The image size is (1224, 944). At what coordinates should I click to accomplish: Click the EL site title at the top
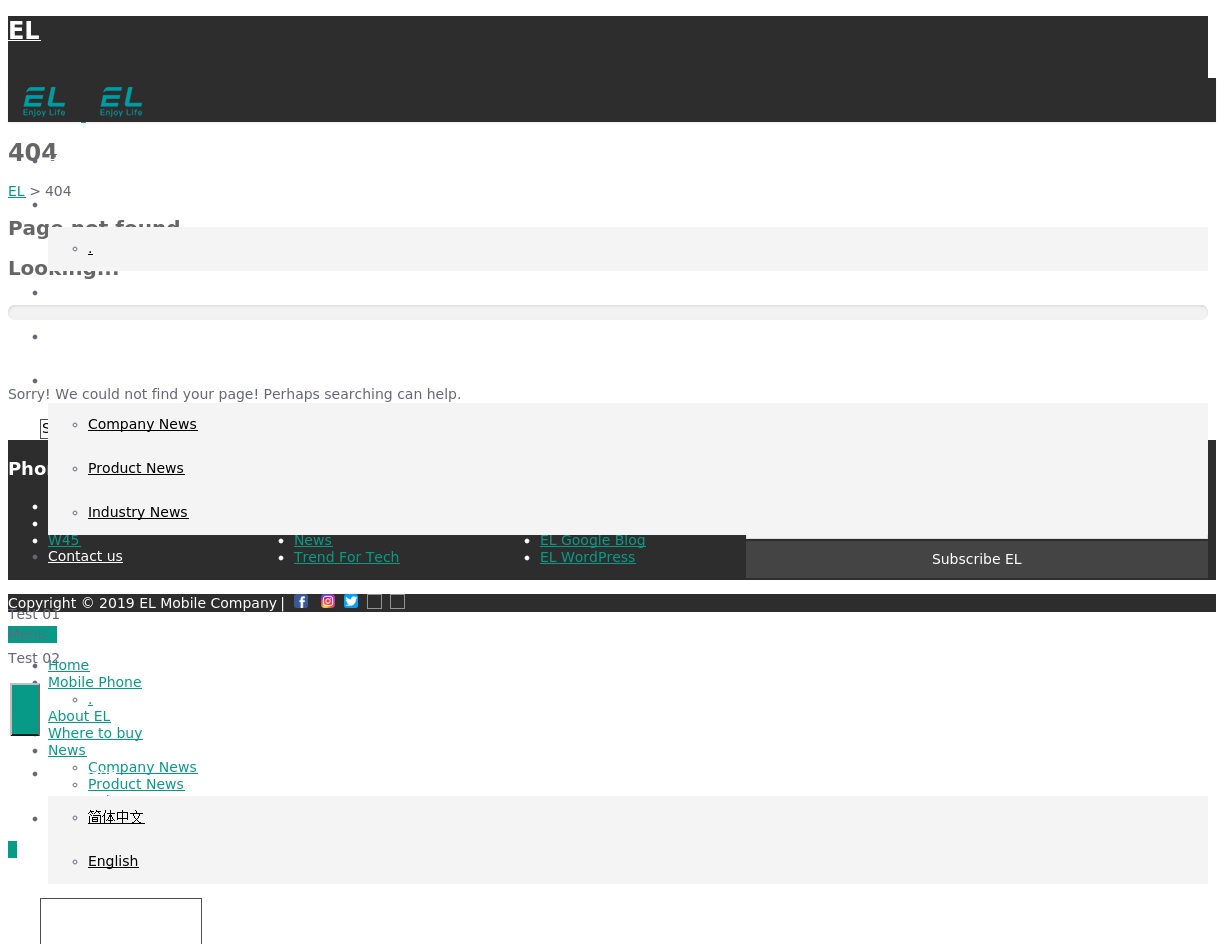[24, 31]
